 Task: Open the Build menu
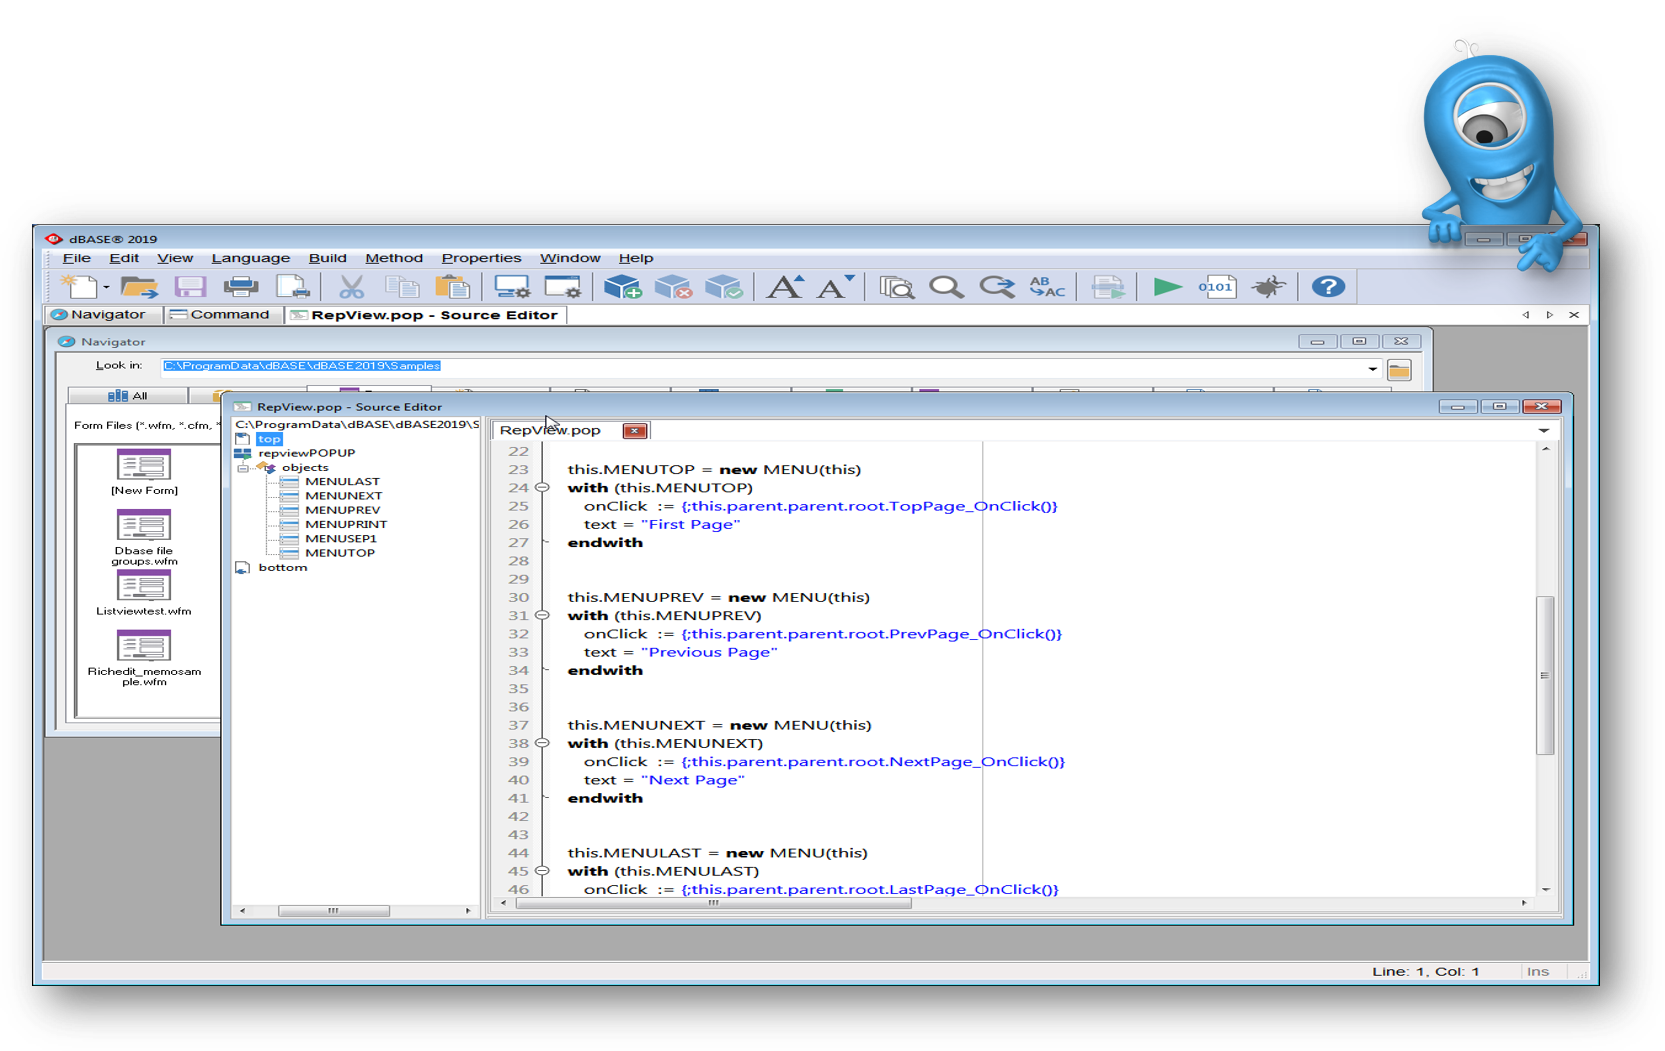(327, 257)
